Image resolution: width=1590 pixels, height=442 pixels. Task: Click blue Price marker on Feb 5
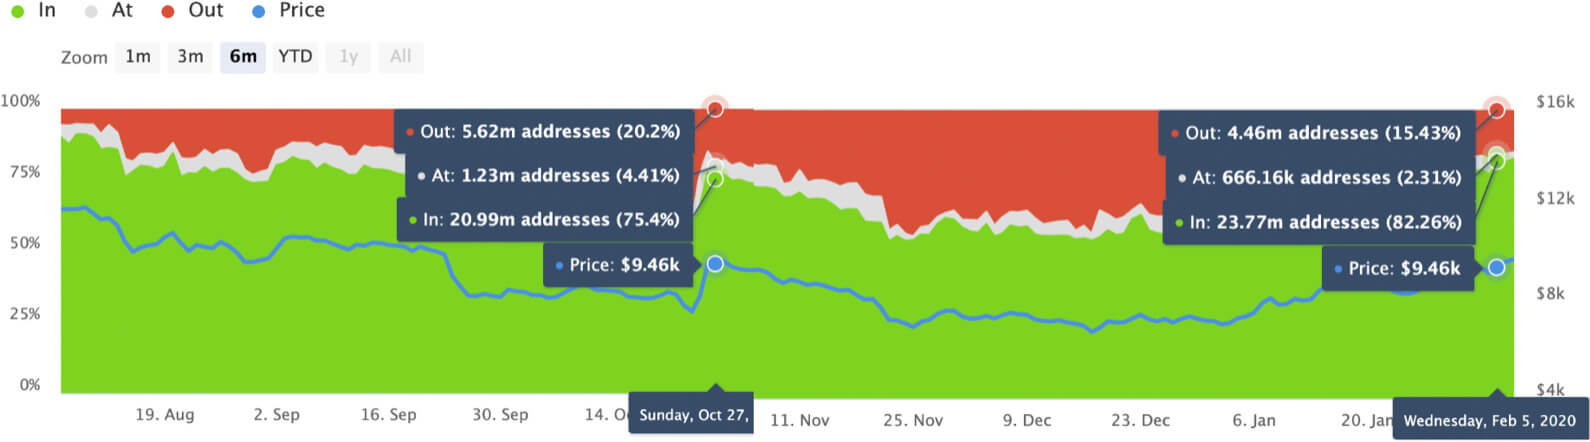[x=1496, y=268]
